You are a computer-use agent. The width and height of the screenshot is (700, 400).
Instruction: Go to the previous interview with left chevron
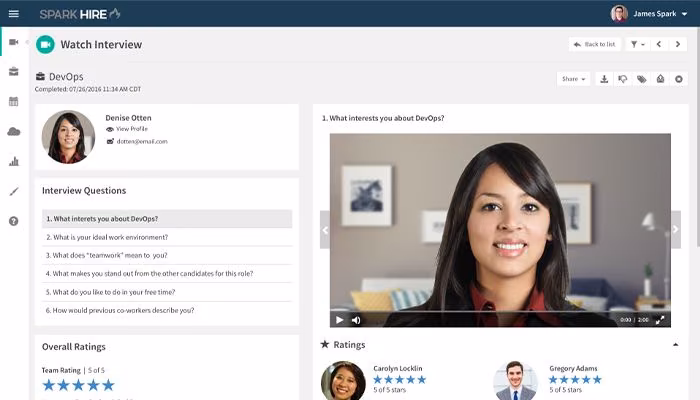tap(659, 44)
